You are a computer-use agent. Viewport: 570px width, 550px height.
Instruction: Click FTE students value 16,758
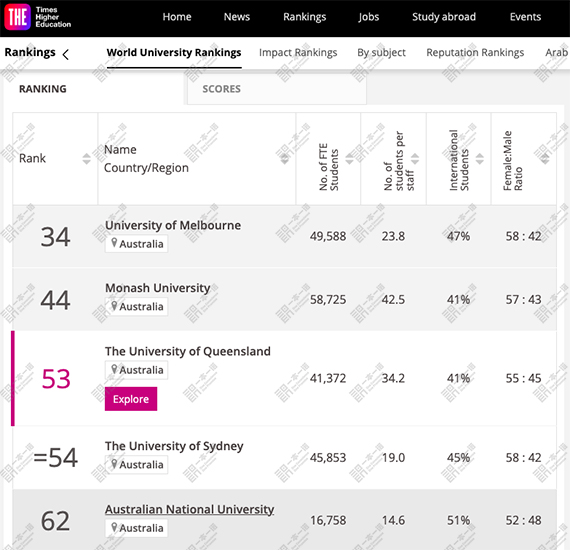(328, 521)
